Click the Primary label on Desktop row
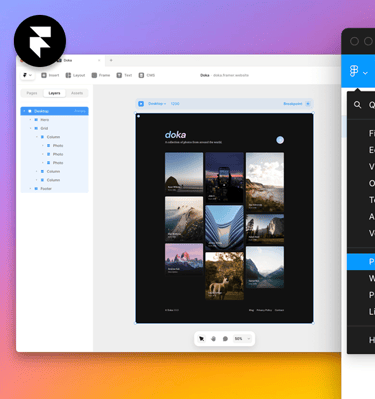The width and height of the screenshot is (375, 399). pos(80,111)
